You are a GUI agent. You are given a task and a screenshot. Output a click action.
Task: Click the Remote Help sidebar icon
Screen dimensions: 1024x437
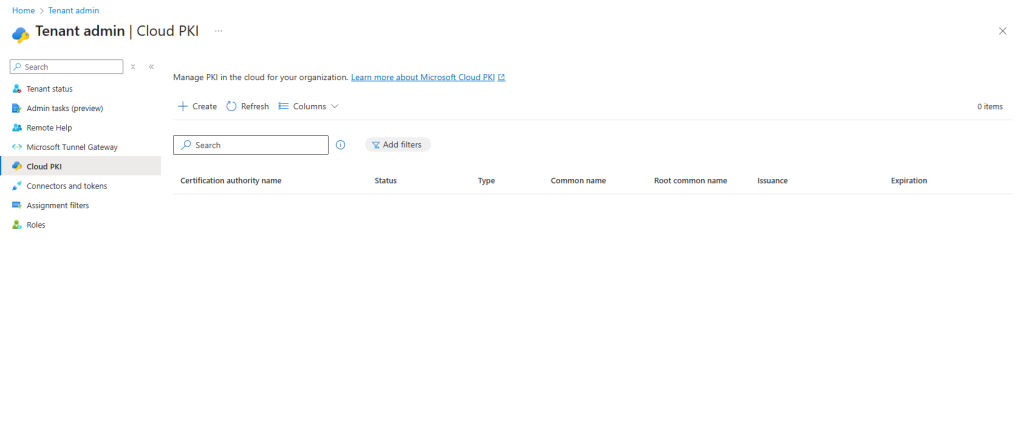tap(17, 128)
